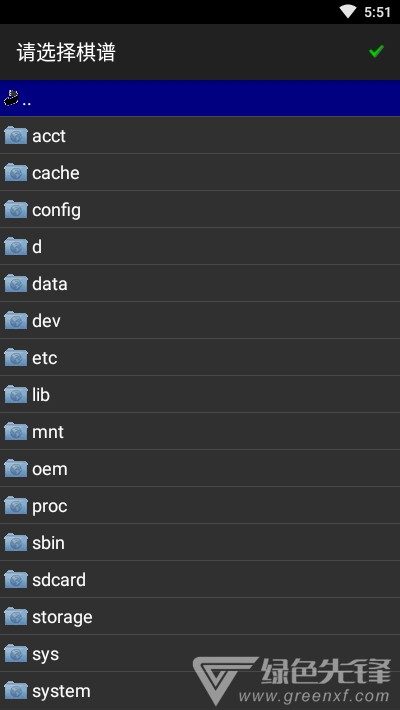Select the config folder icon
The height and width of the screenshot is (710, 400).
point(16,210)
